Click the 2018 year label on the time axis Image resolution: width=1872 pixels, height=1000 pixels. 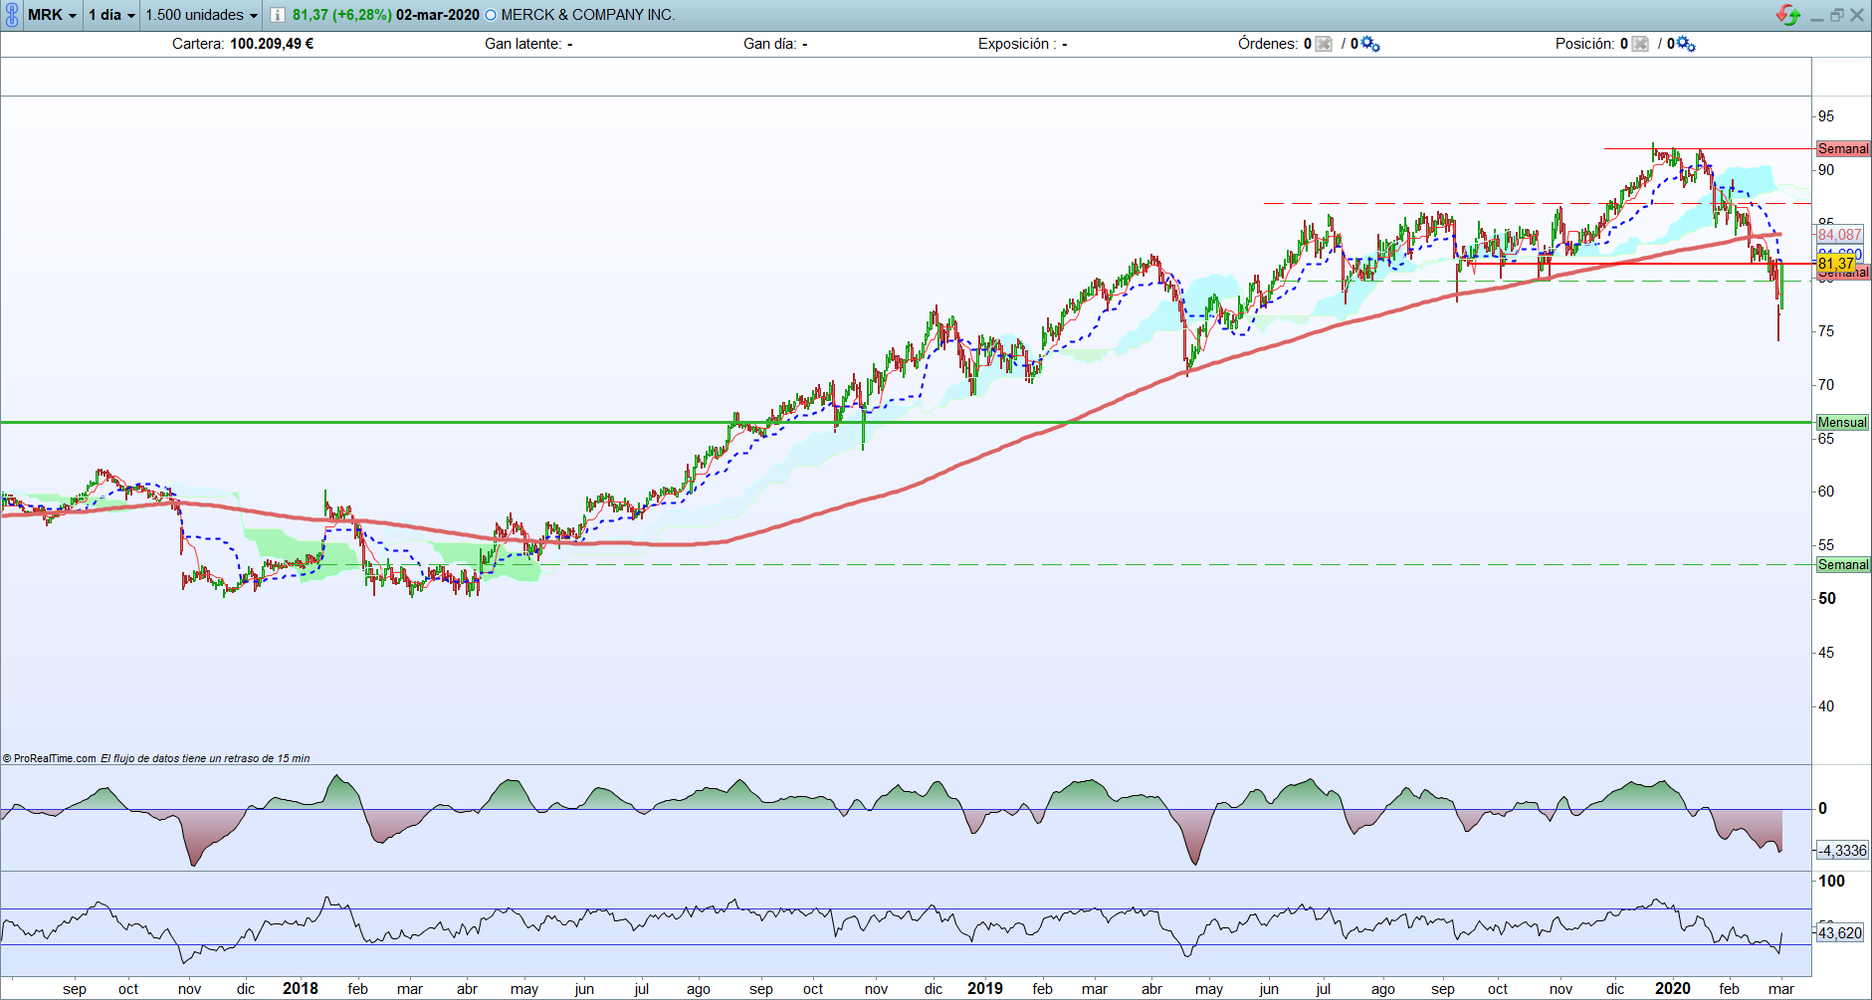300,989
